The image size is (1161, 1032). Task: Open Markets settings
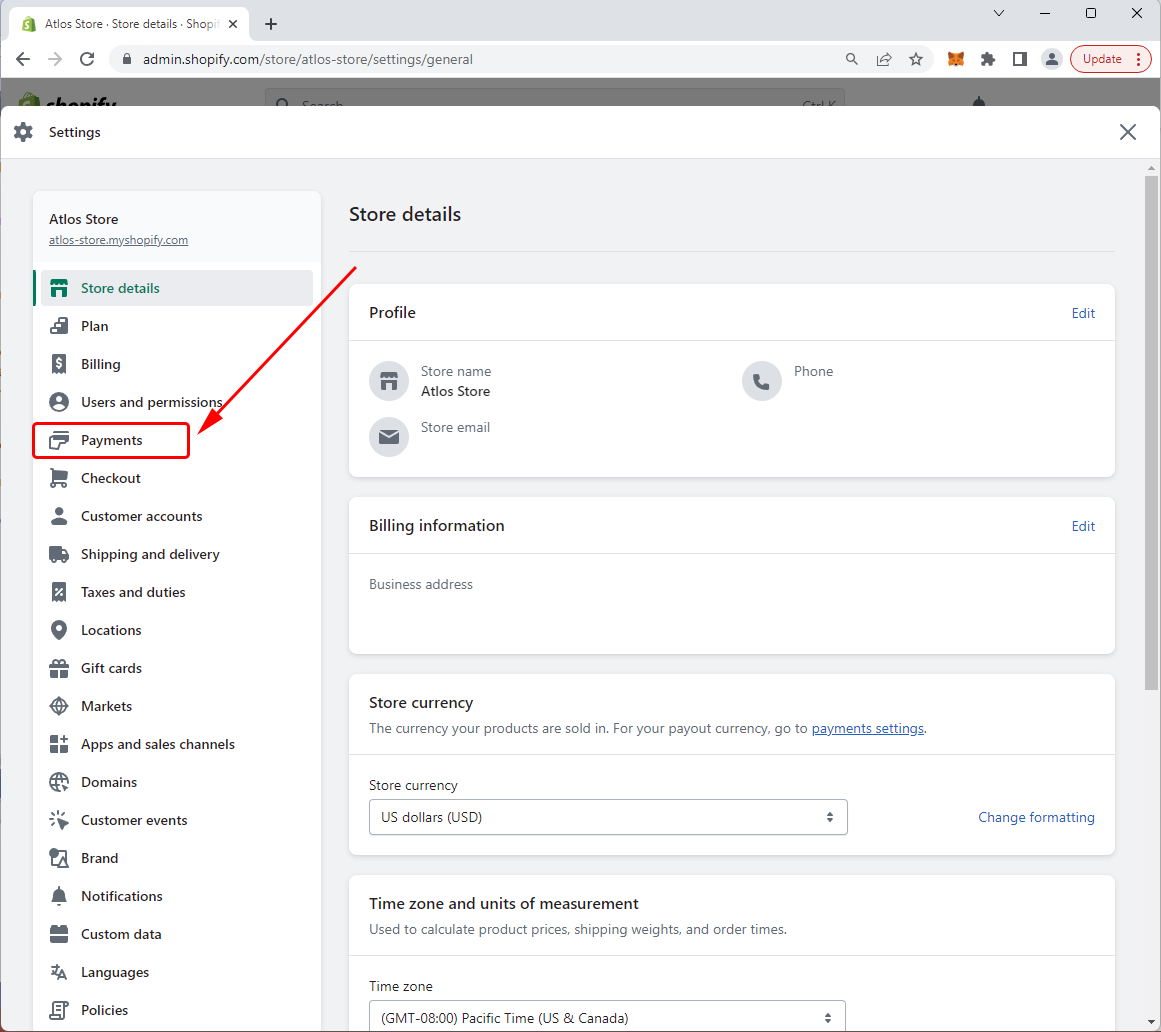pyautogui.click(x=177, y=706)
